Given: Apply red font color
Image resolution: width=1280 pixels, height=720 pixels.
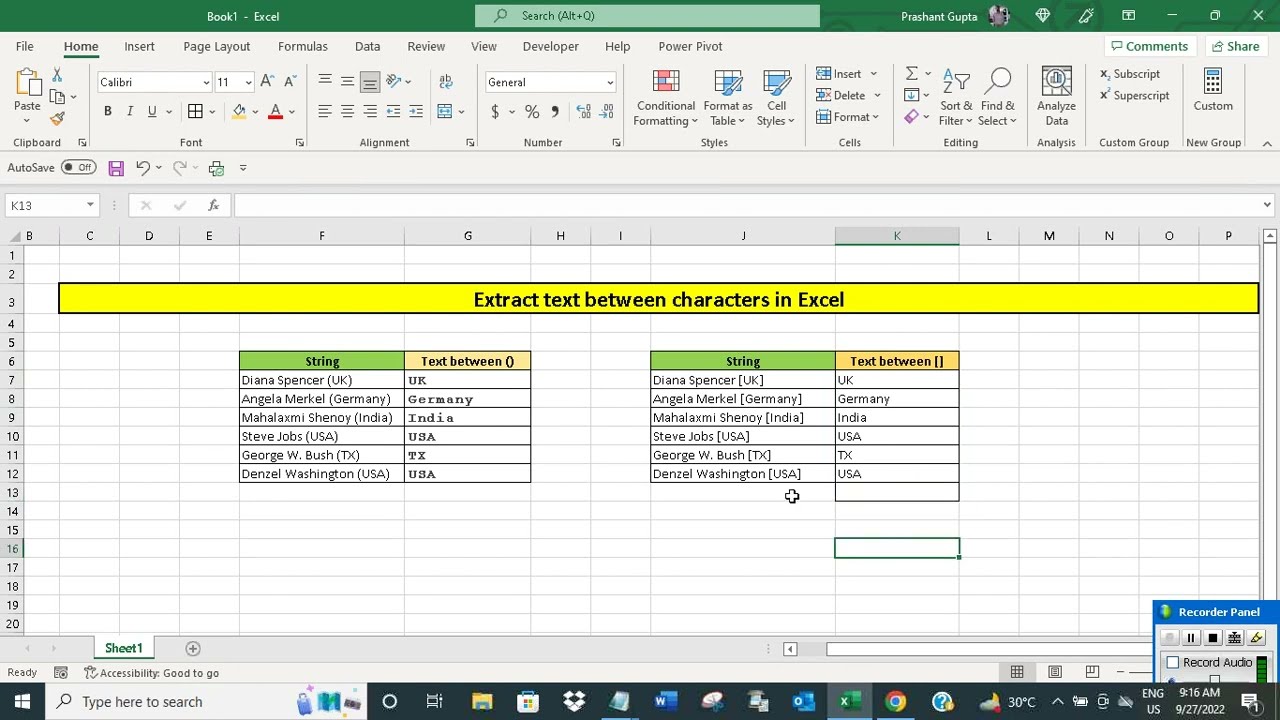Looking at the screenshot, I should point(275,111).
